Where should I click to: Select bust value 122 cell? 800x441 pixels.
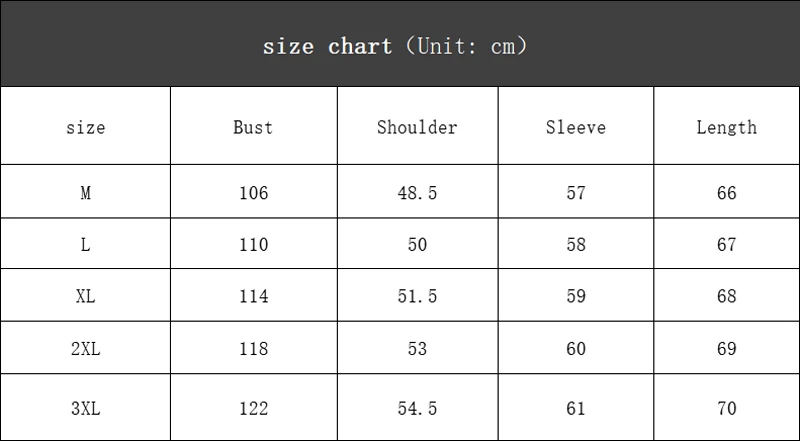[x=254, y=407]
